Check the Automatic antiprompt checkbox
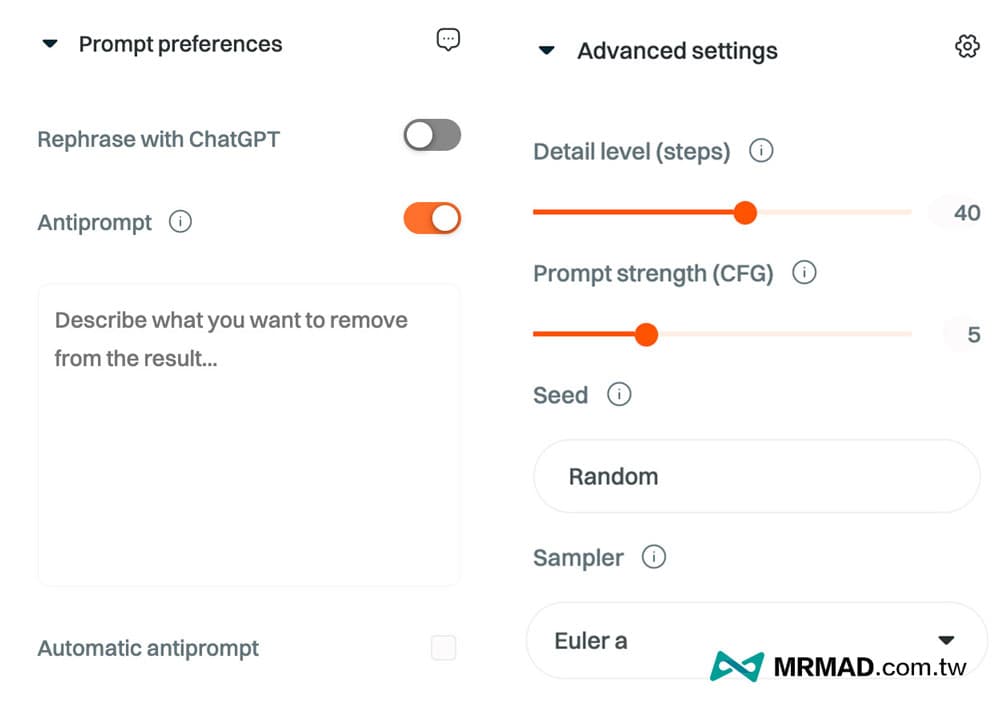This screenshot has width=1000, height=701. coord(443,647)
